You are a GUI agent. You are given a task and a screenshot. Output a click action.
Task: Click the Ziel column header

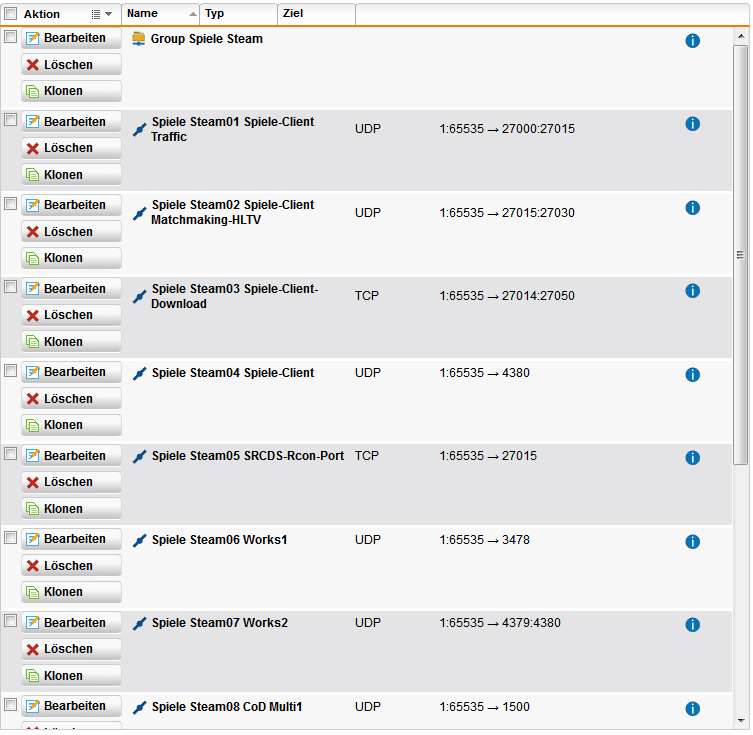click(316, 13)
